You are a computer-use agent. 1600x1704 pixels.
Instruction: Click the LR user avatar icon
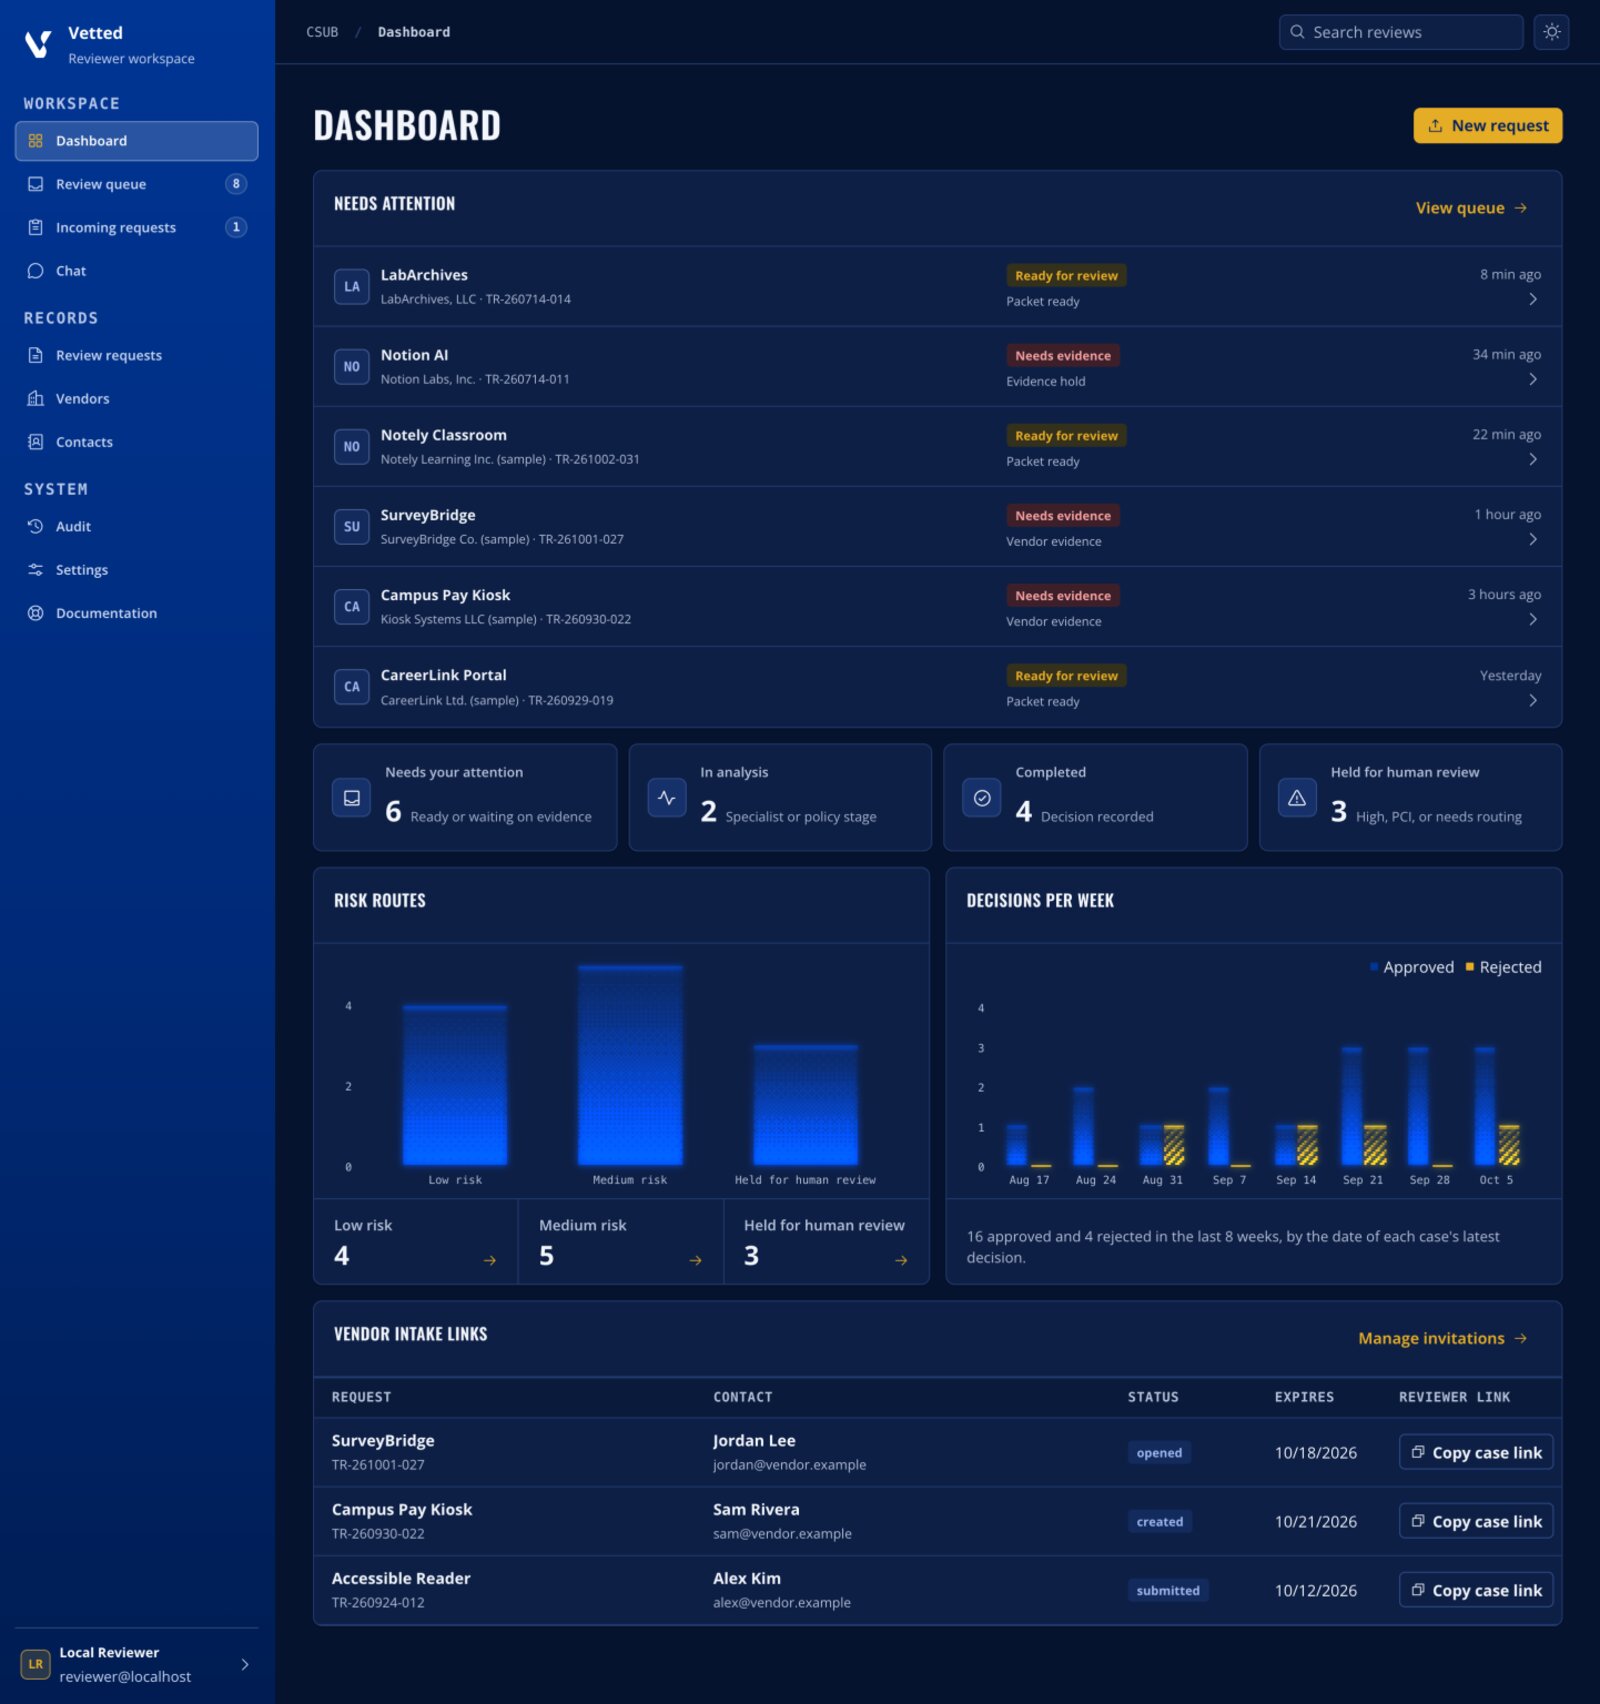pyautogui.click(x=35, y=1664)
